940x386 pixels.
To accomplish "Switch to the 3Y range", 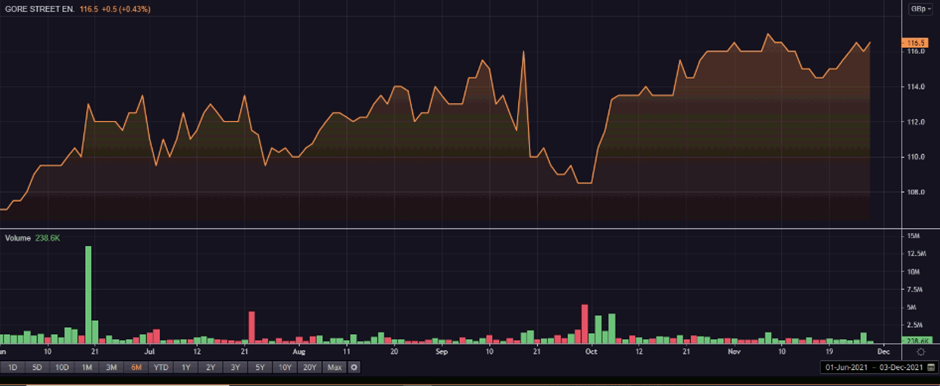I will [235, 367].
